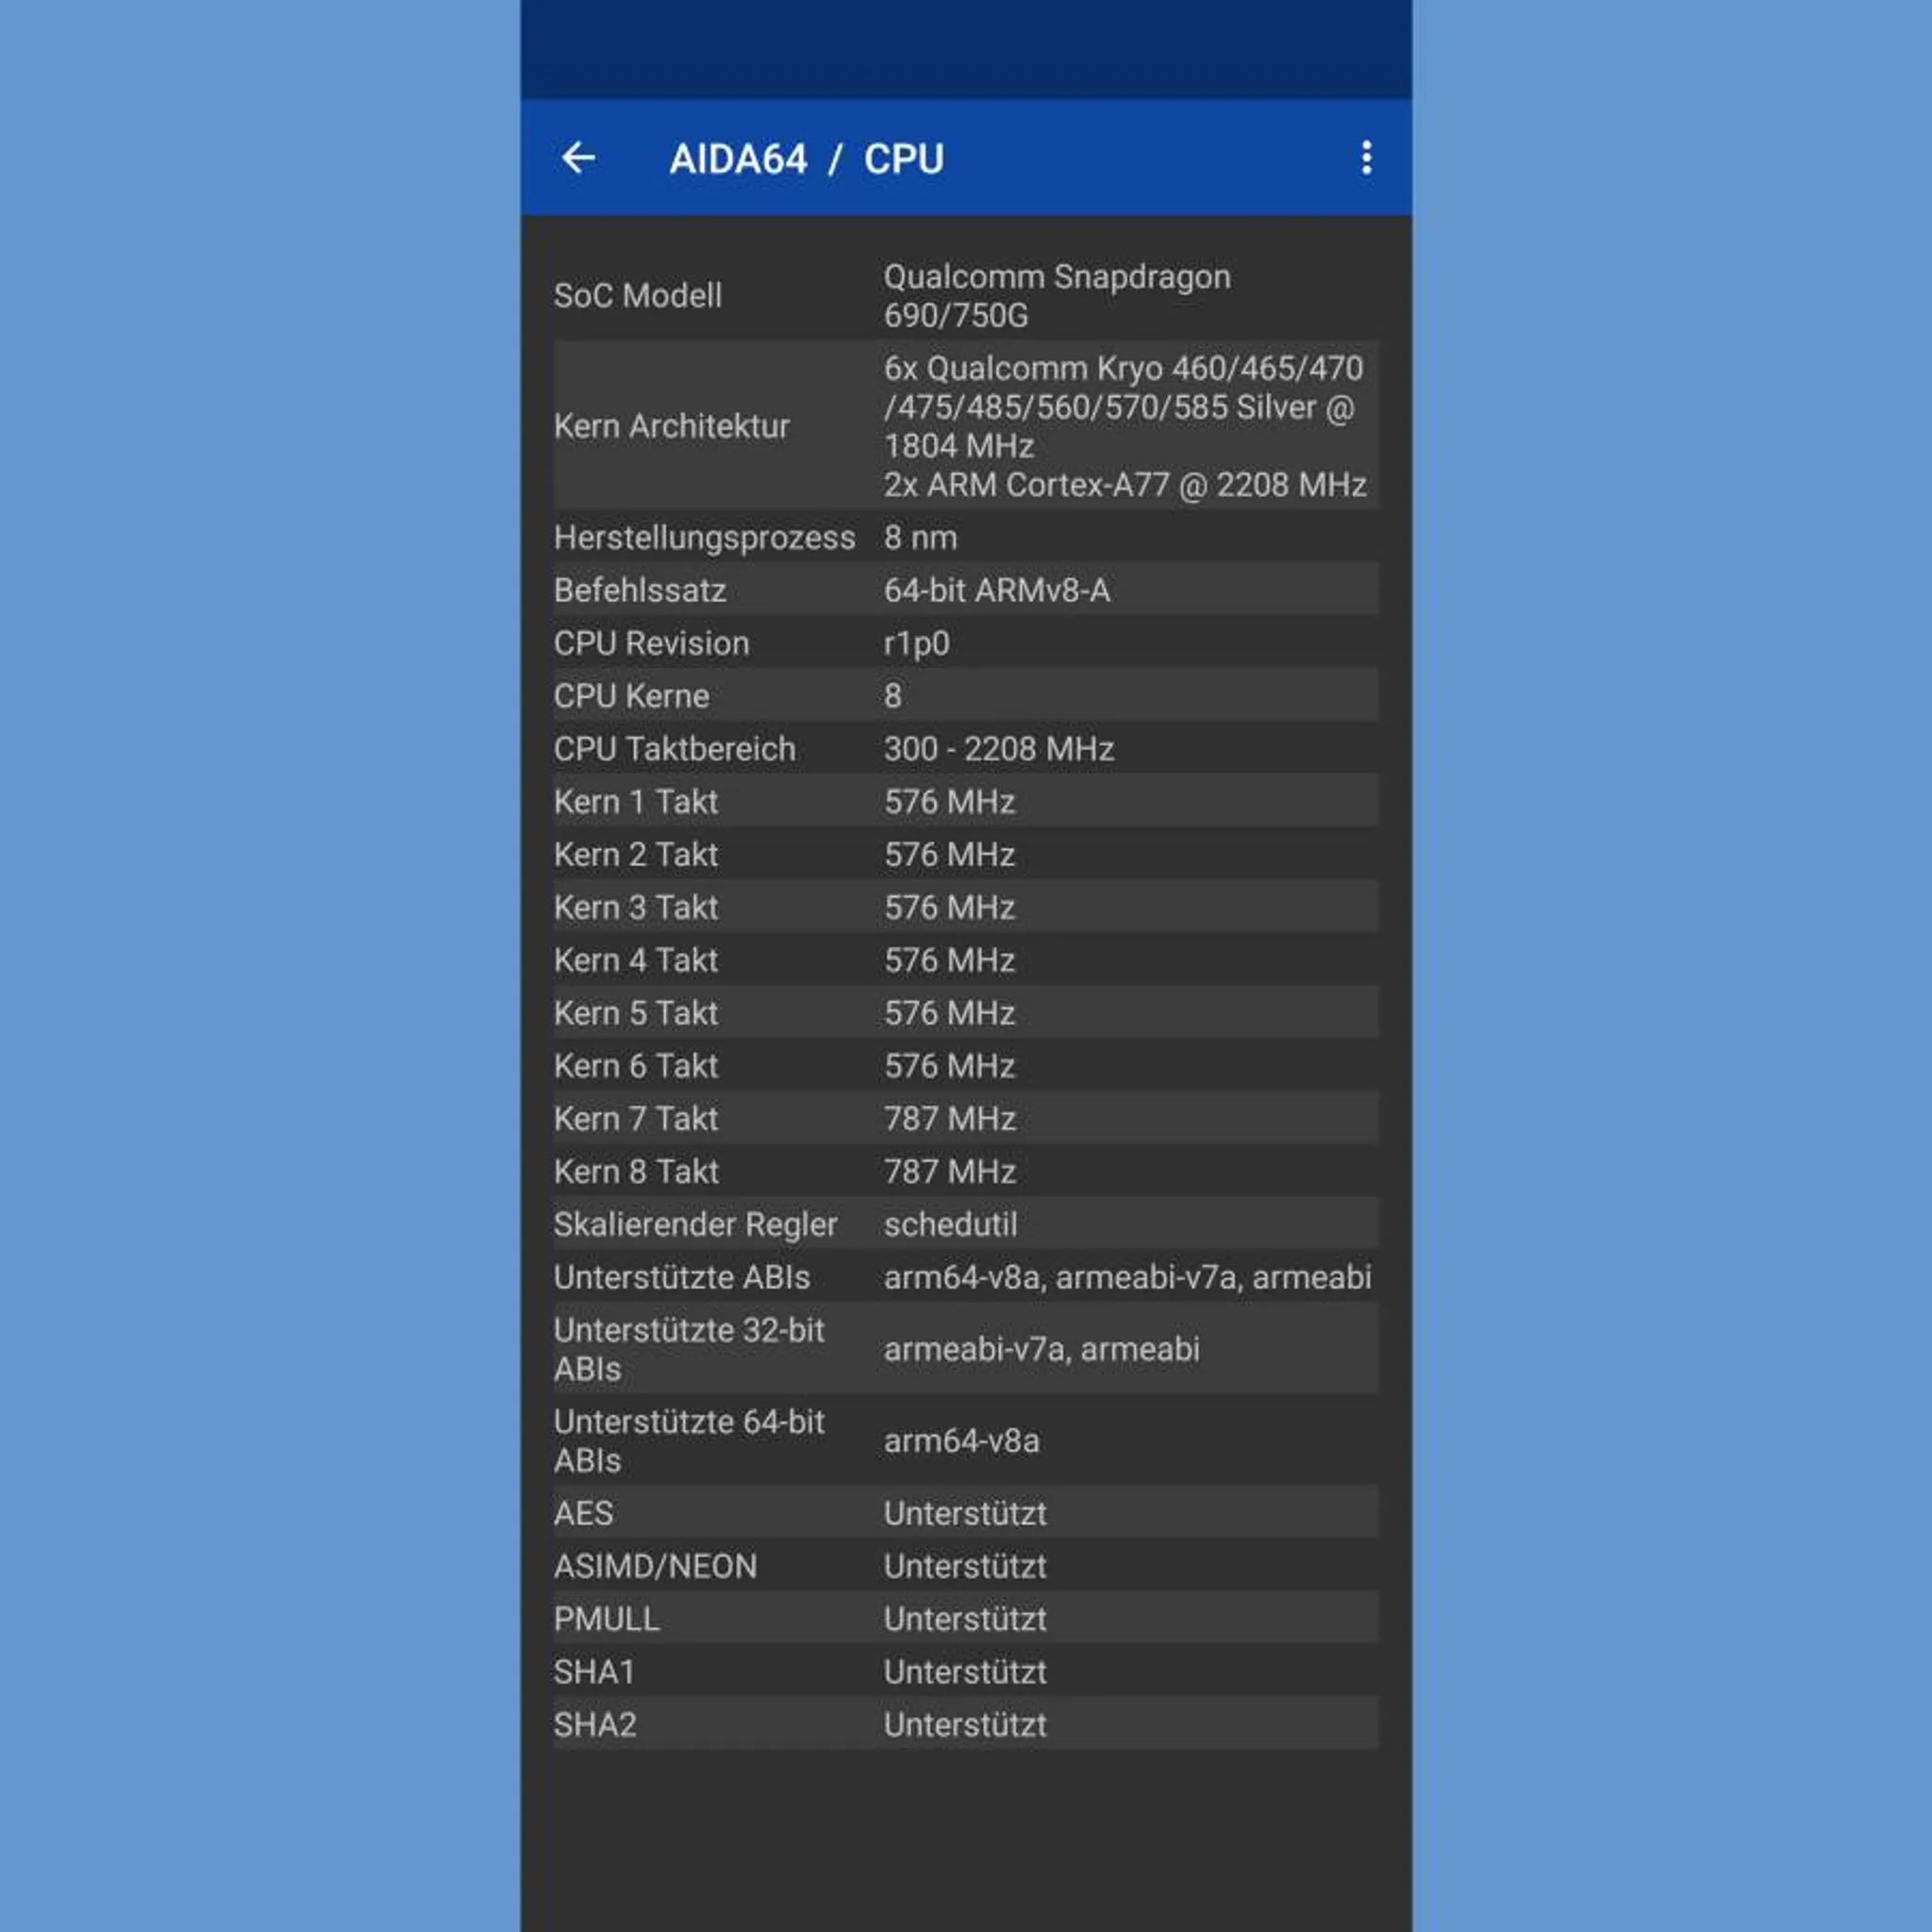Select the SoC Modell label
The width and height of the screenshot is (1932, 1932).
[x=638, y=296]
